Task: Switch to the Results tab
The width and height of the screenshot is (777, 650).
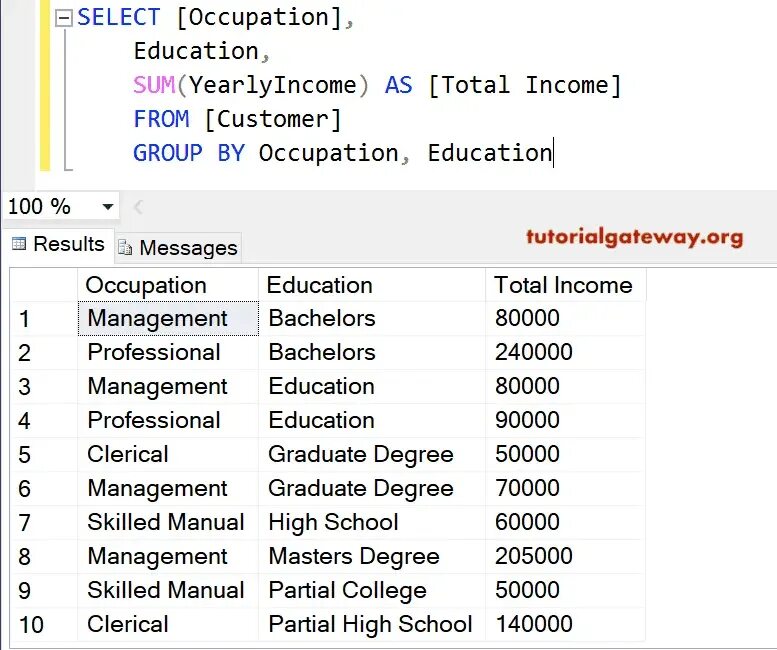Action: tap(57, 244)
